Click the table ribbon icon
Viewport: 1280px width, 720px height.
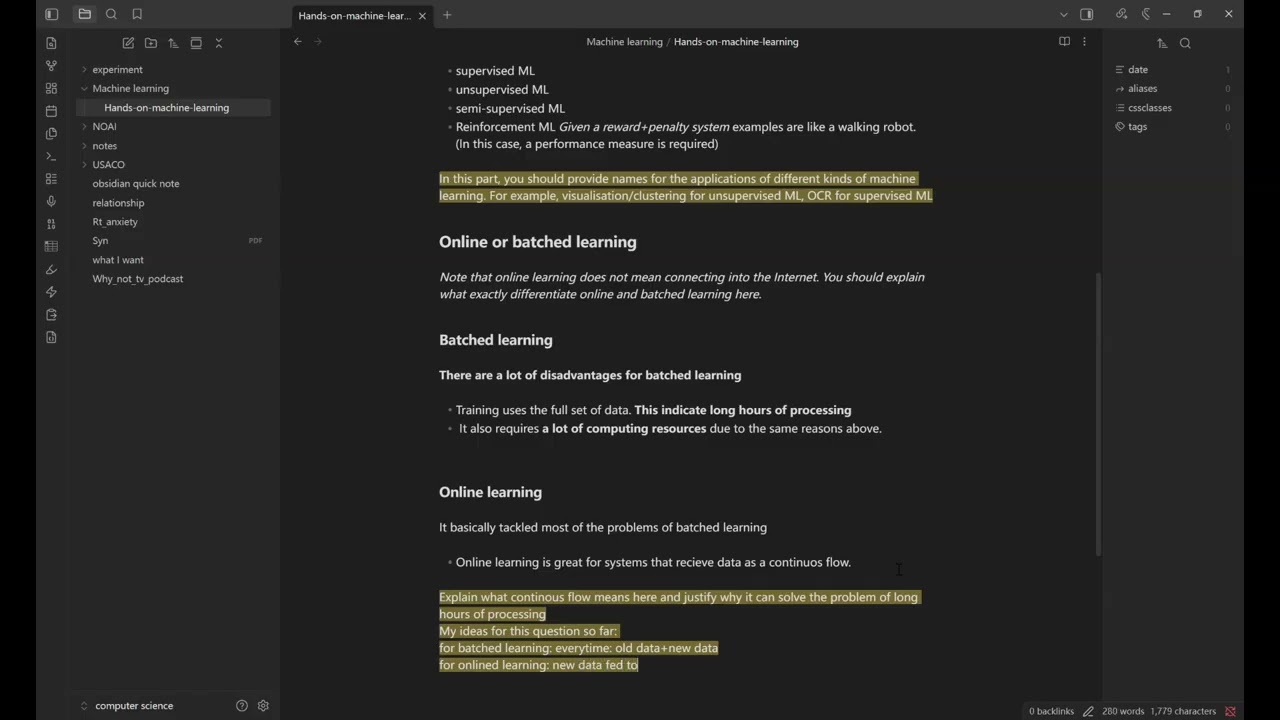(52, 246)
